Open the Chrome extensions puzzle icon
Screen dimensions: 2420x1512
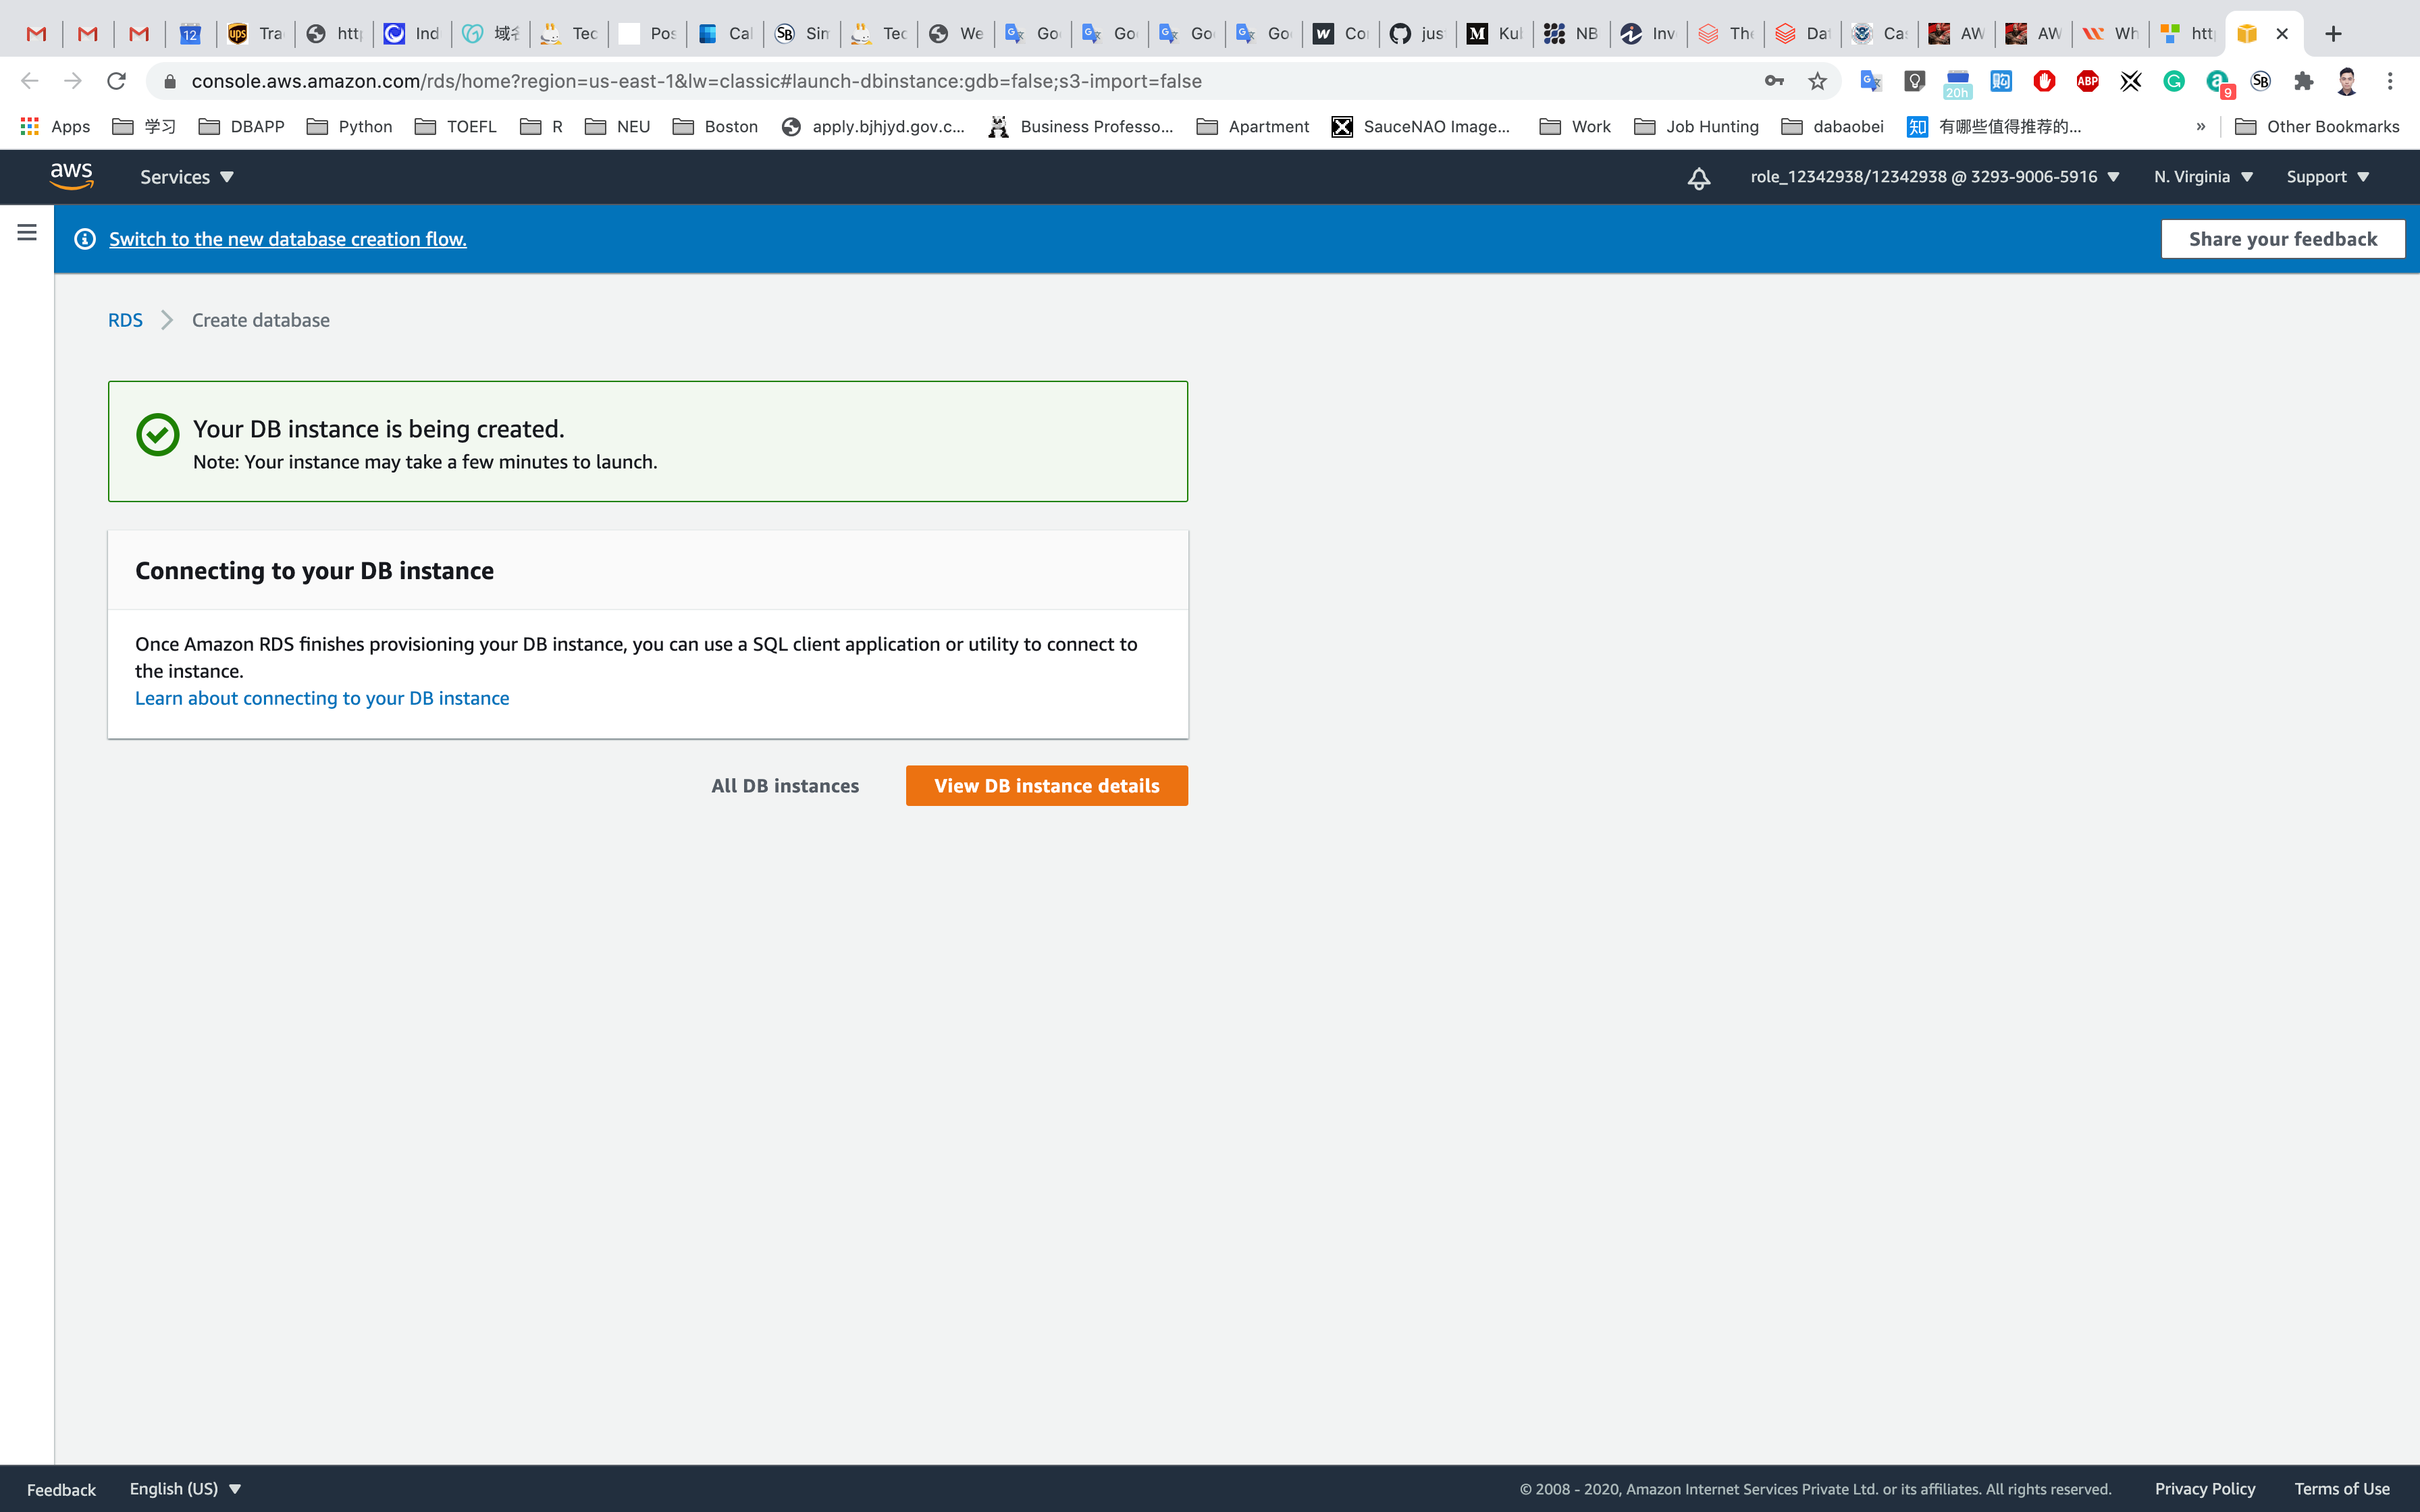[2304, 81]
